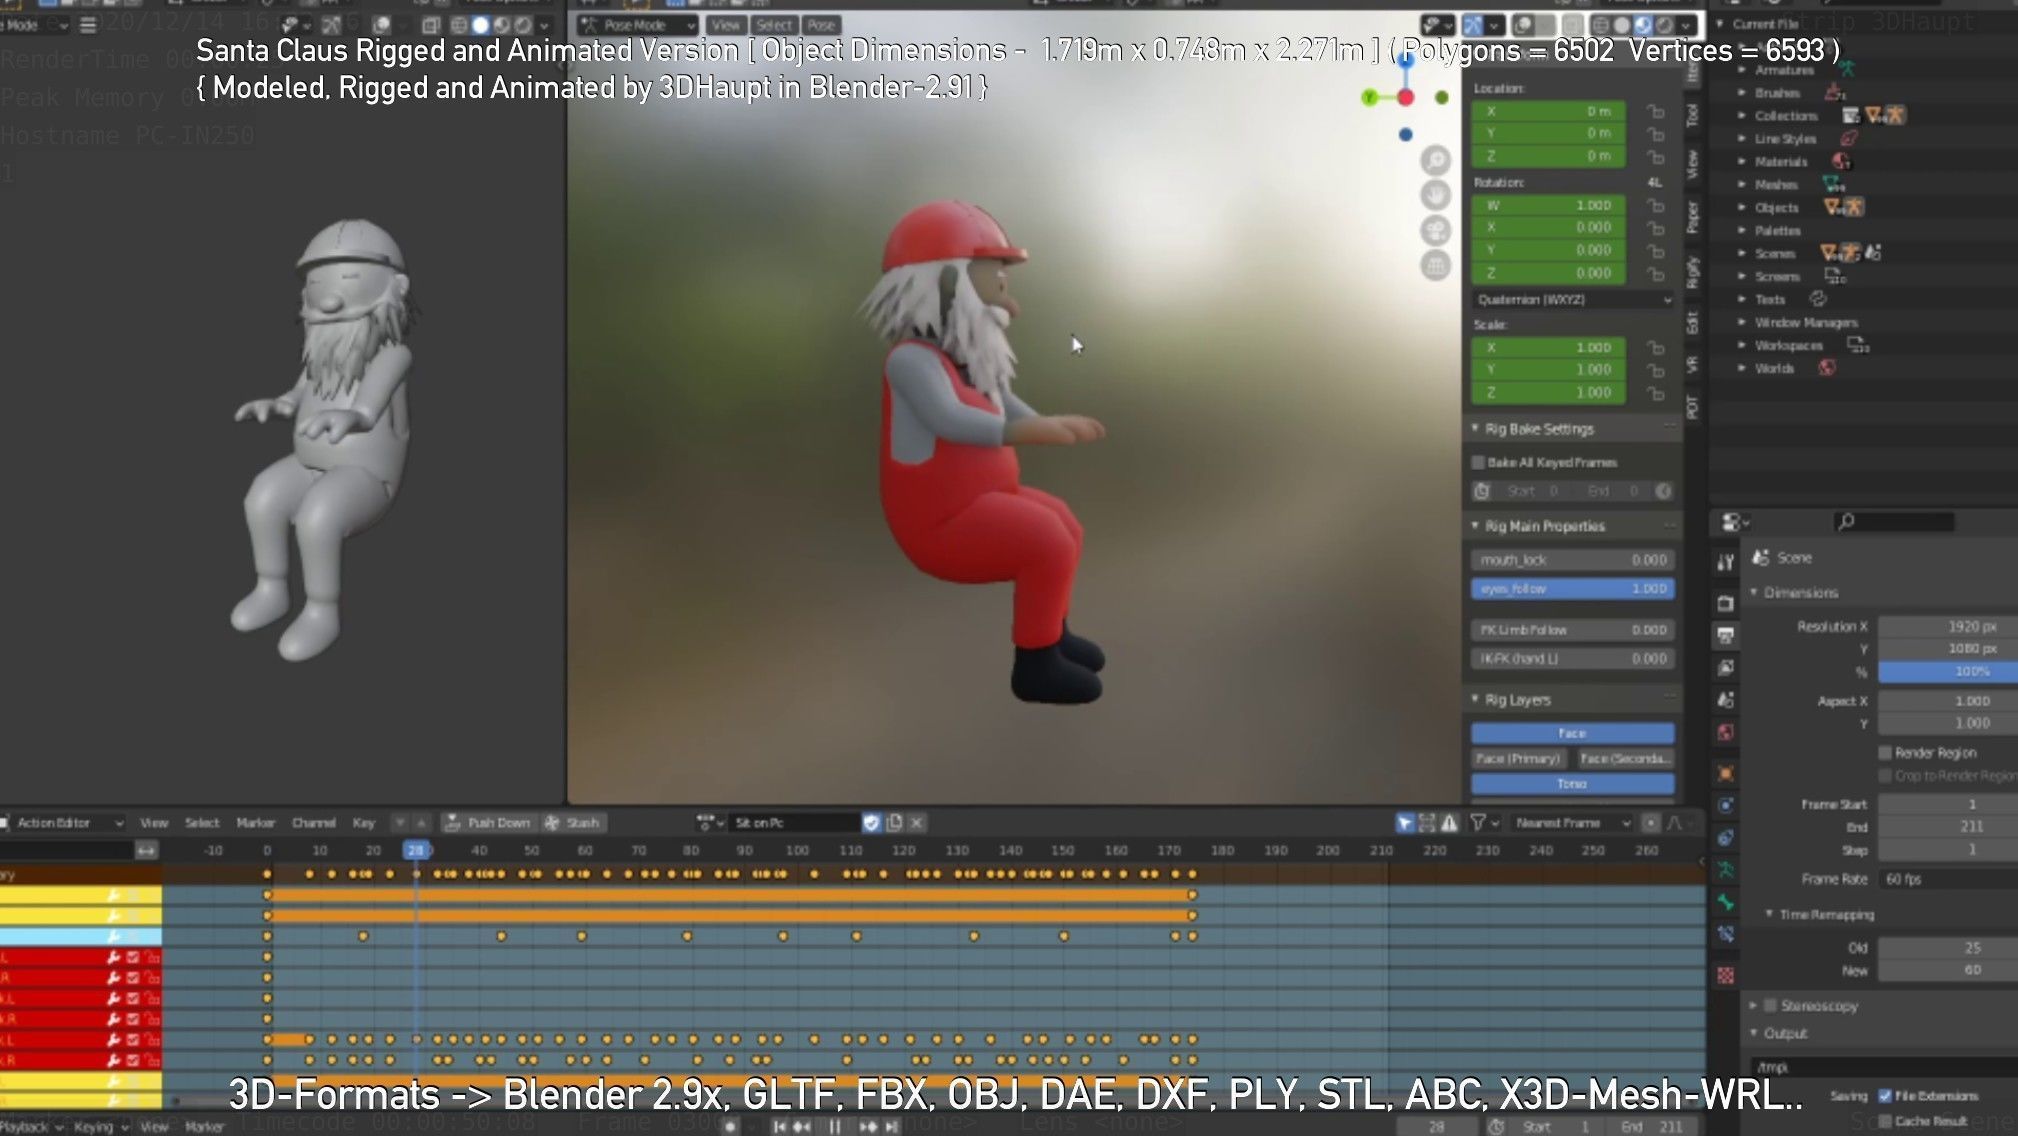Open the World properties red globe icon

(x=1726, y=733)
